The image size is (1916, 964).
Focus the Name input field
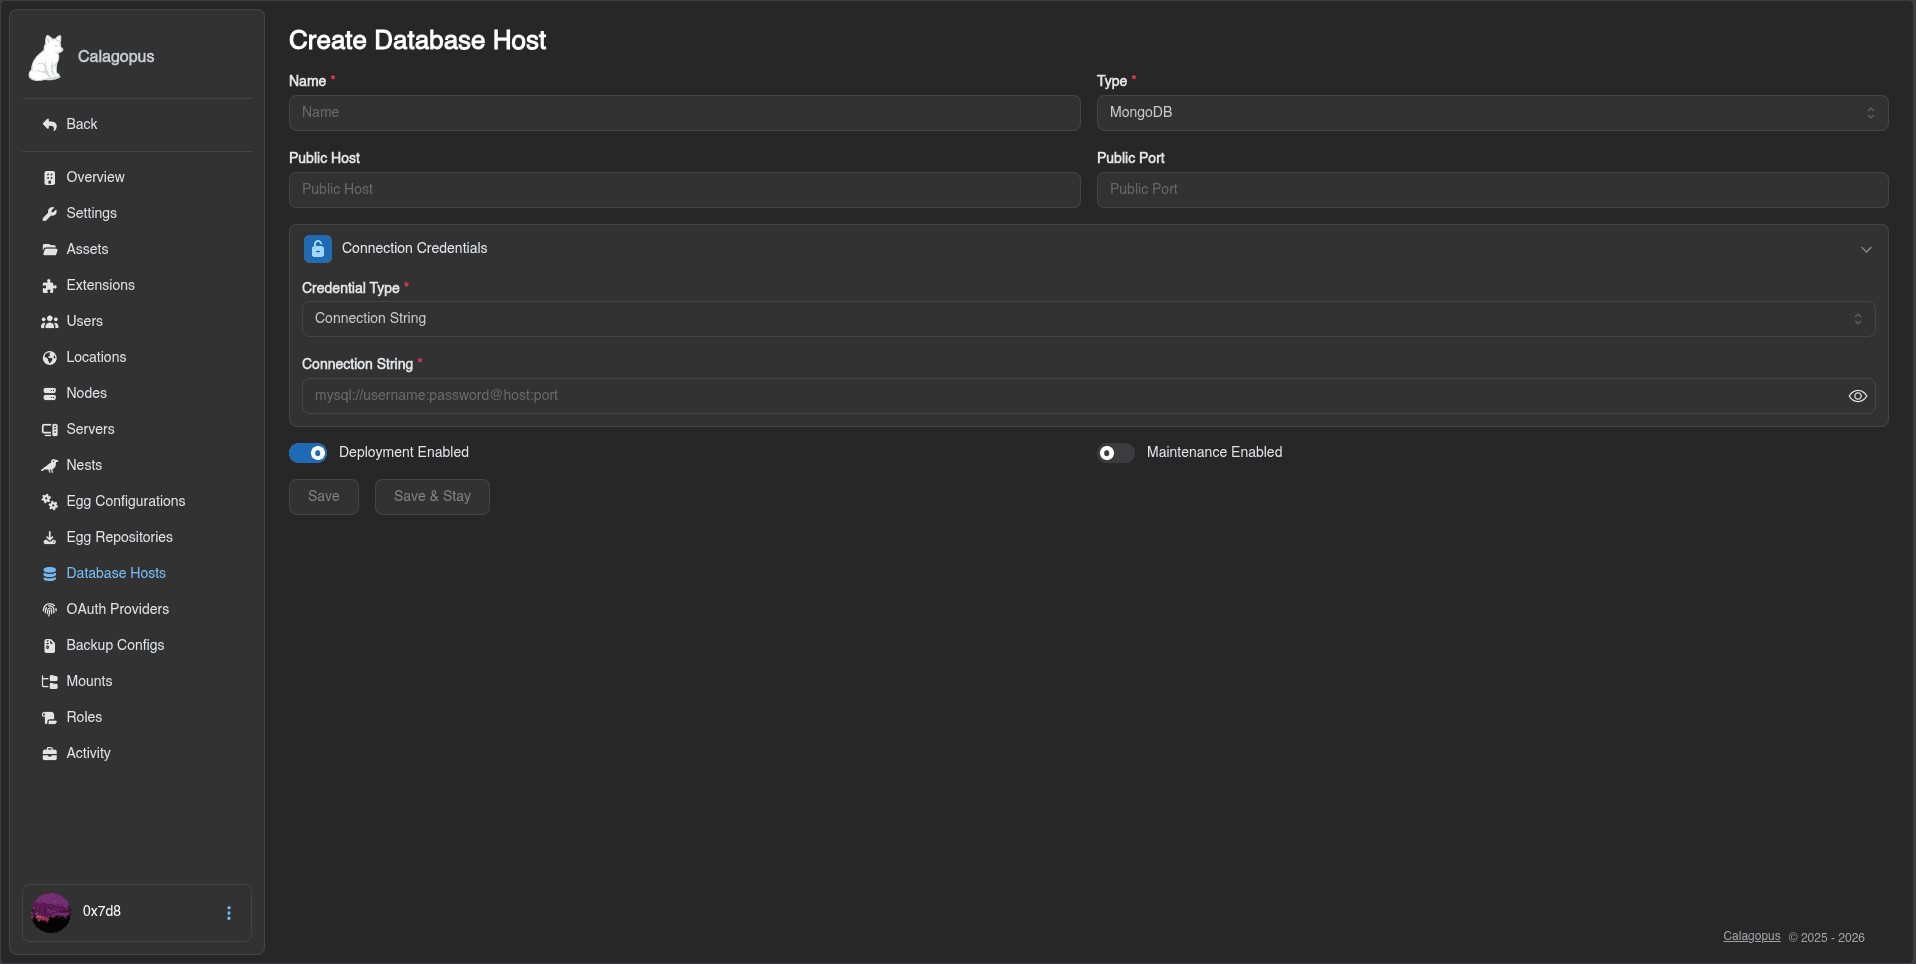tap(684, 113)
